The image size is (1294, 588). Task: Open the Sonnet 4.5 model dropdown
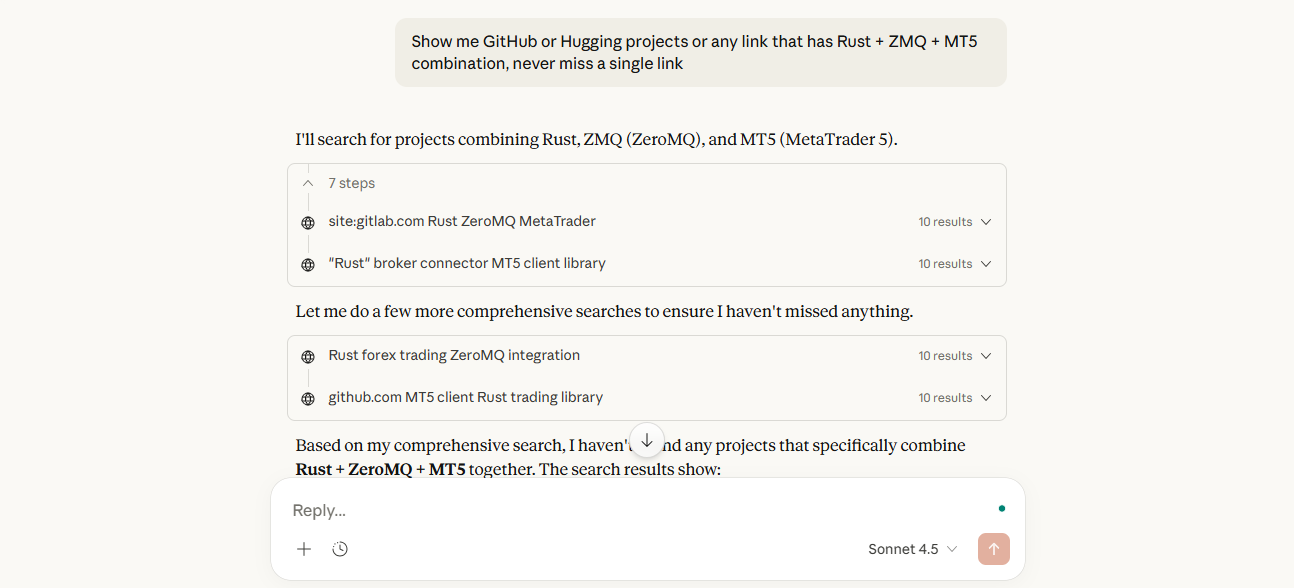[x=912, y=549]
